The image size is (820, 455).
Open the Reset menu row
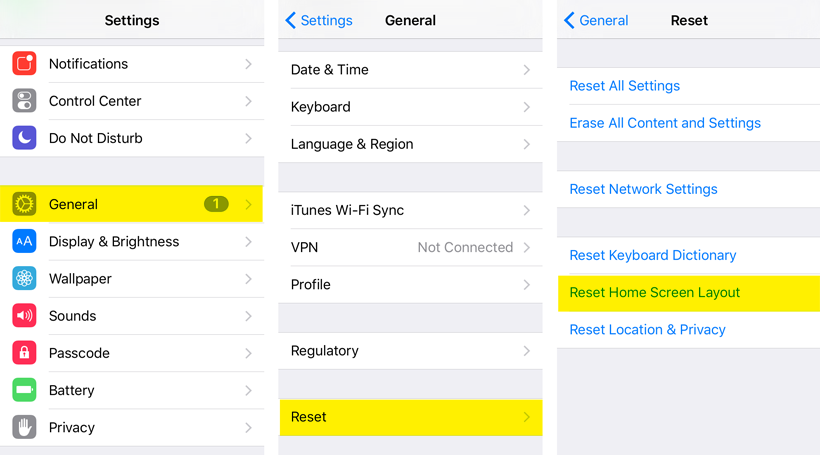[x=410, y=417]
